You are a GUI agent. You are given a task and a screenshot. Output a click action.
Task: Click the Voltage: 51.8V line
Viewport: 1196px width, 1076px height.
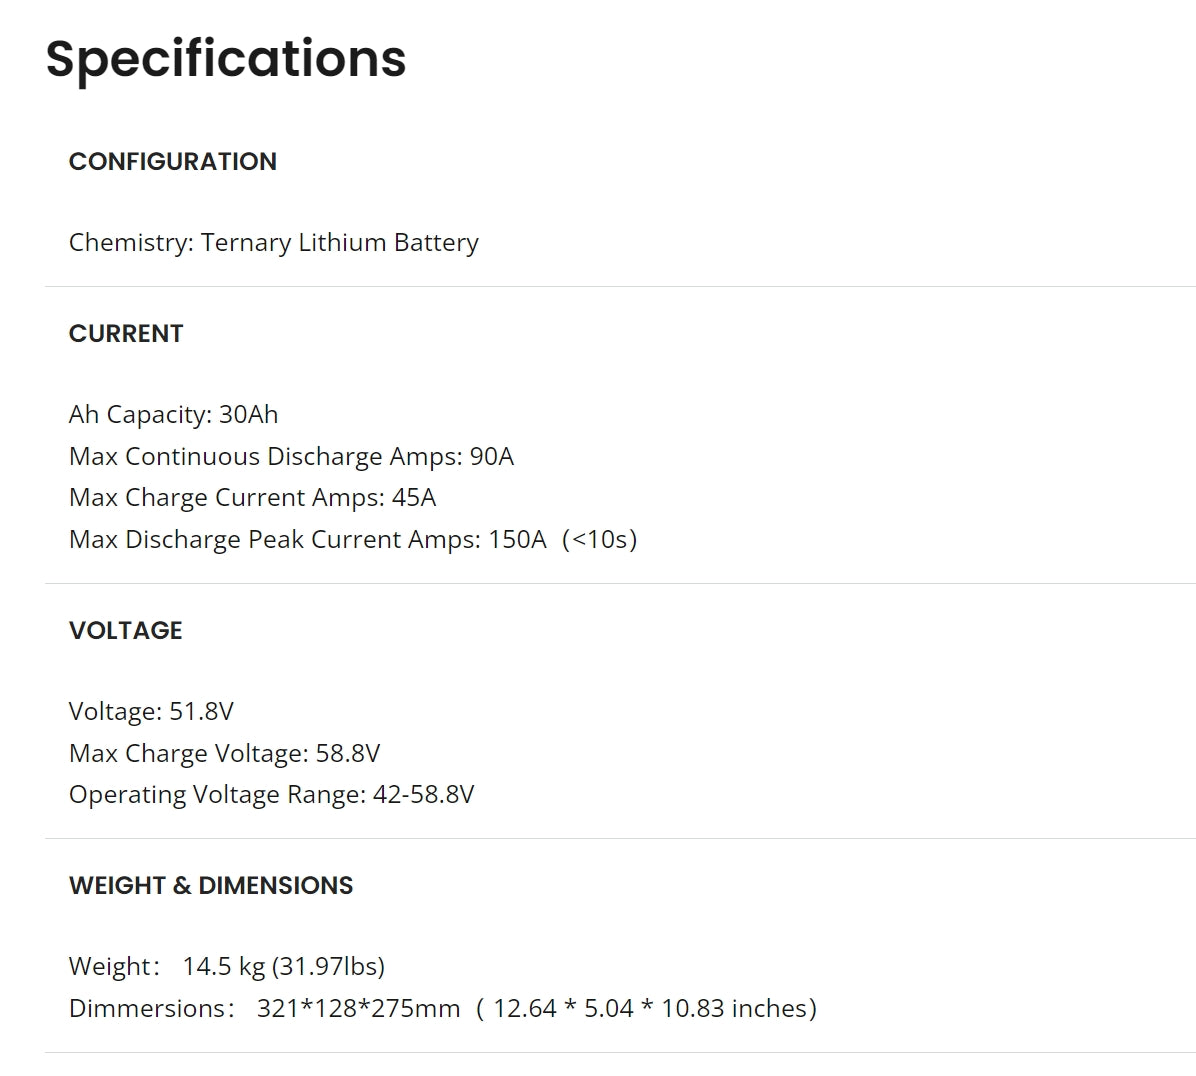(x=151, y=712)
